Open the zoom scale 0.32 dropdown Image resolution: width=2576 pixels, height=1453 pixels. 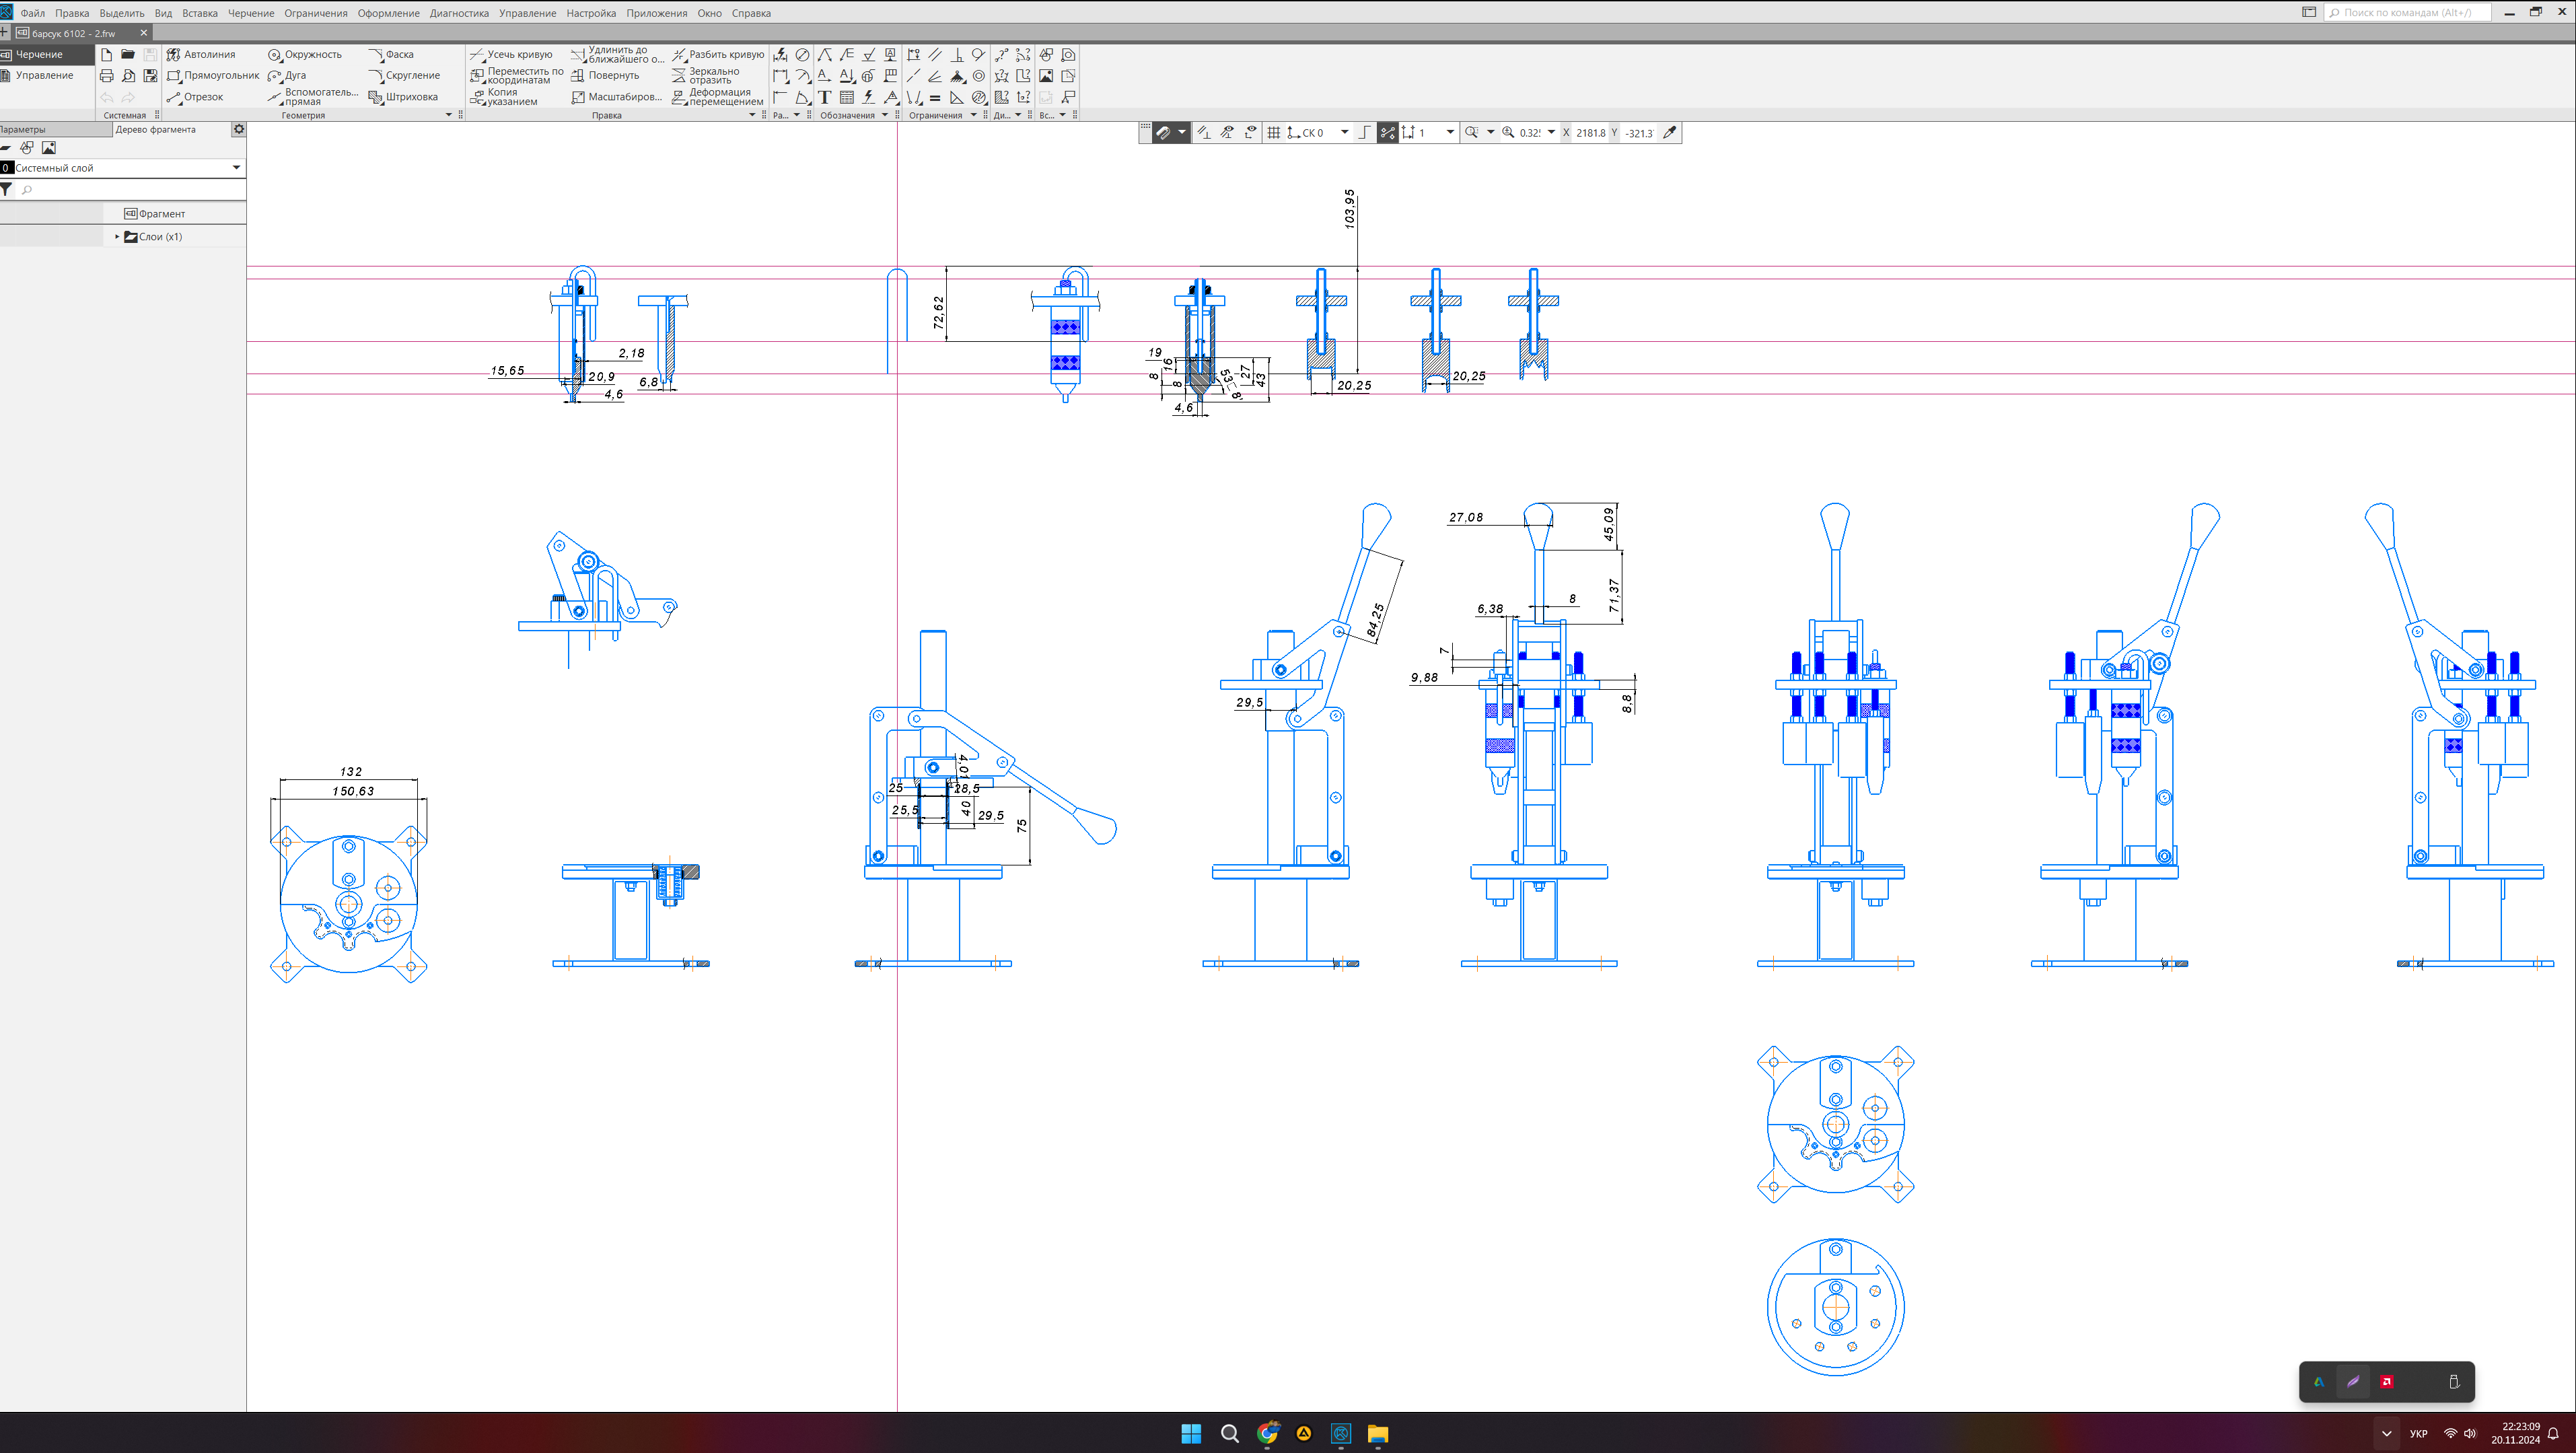point(1551,132)
